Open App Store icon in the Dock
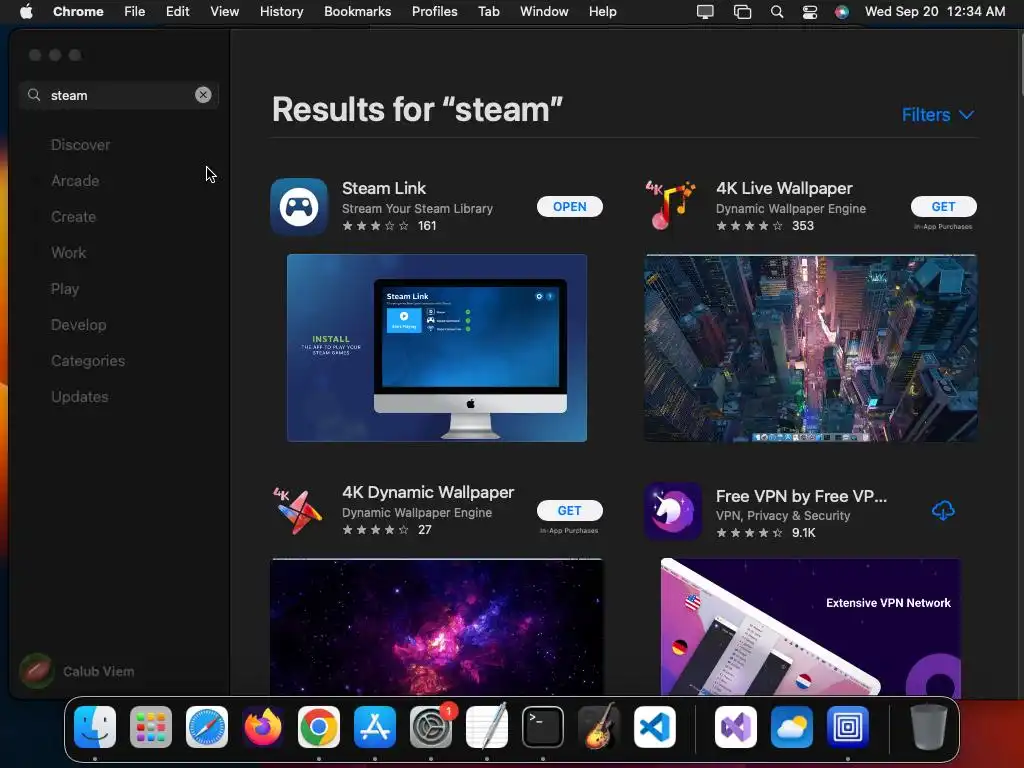This screenshot has height=768, width=1024. pos(375,726)
